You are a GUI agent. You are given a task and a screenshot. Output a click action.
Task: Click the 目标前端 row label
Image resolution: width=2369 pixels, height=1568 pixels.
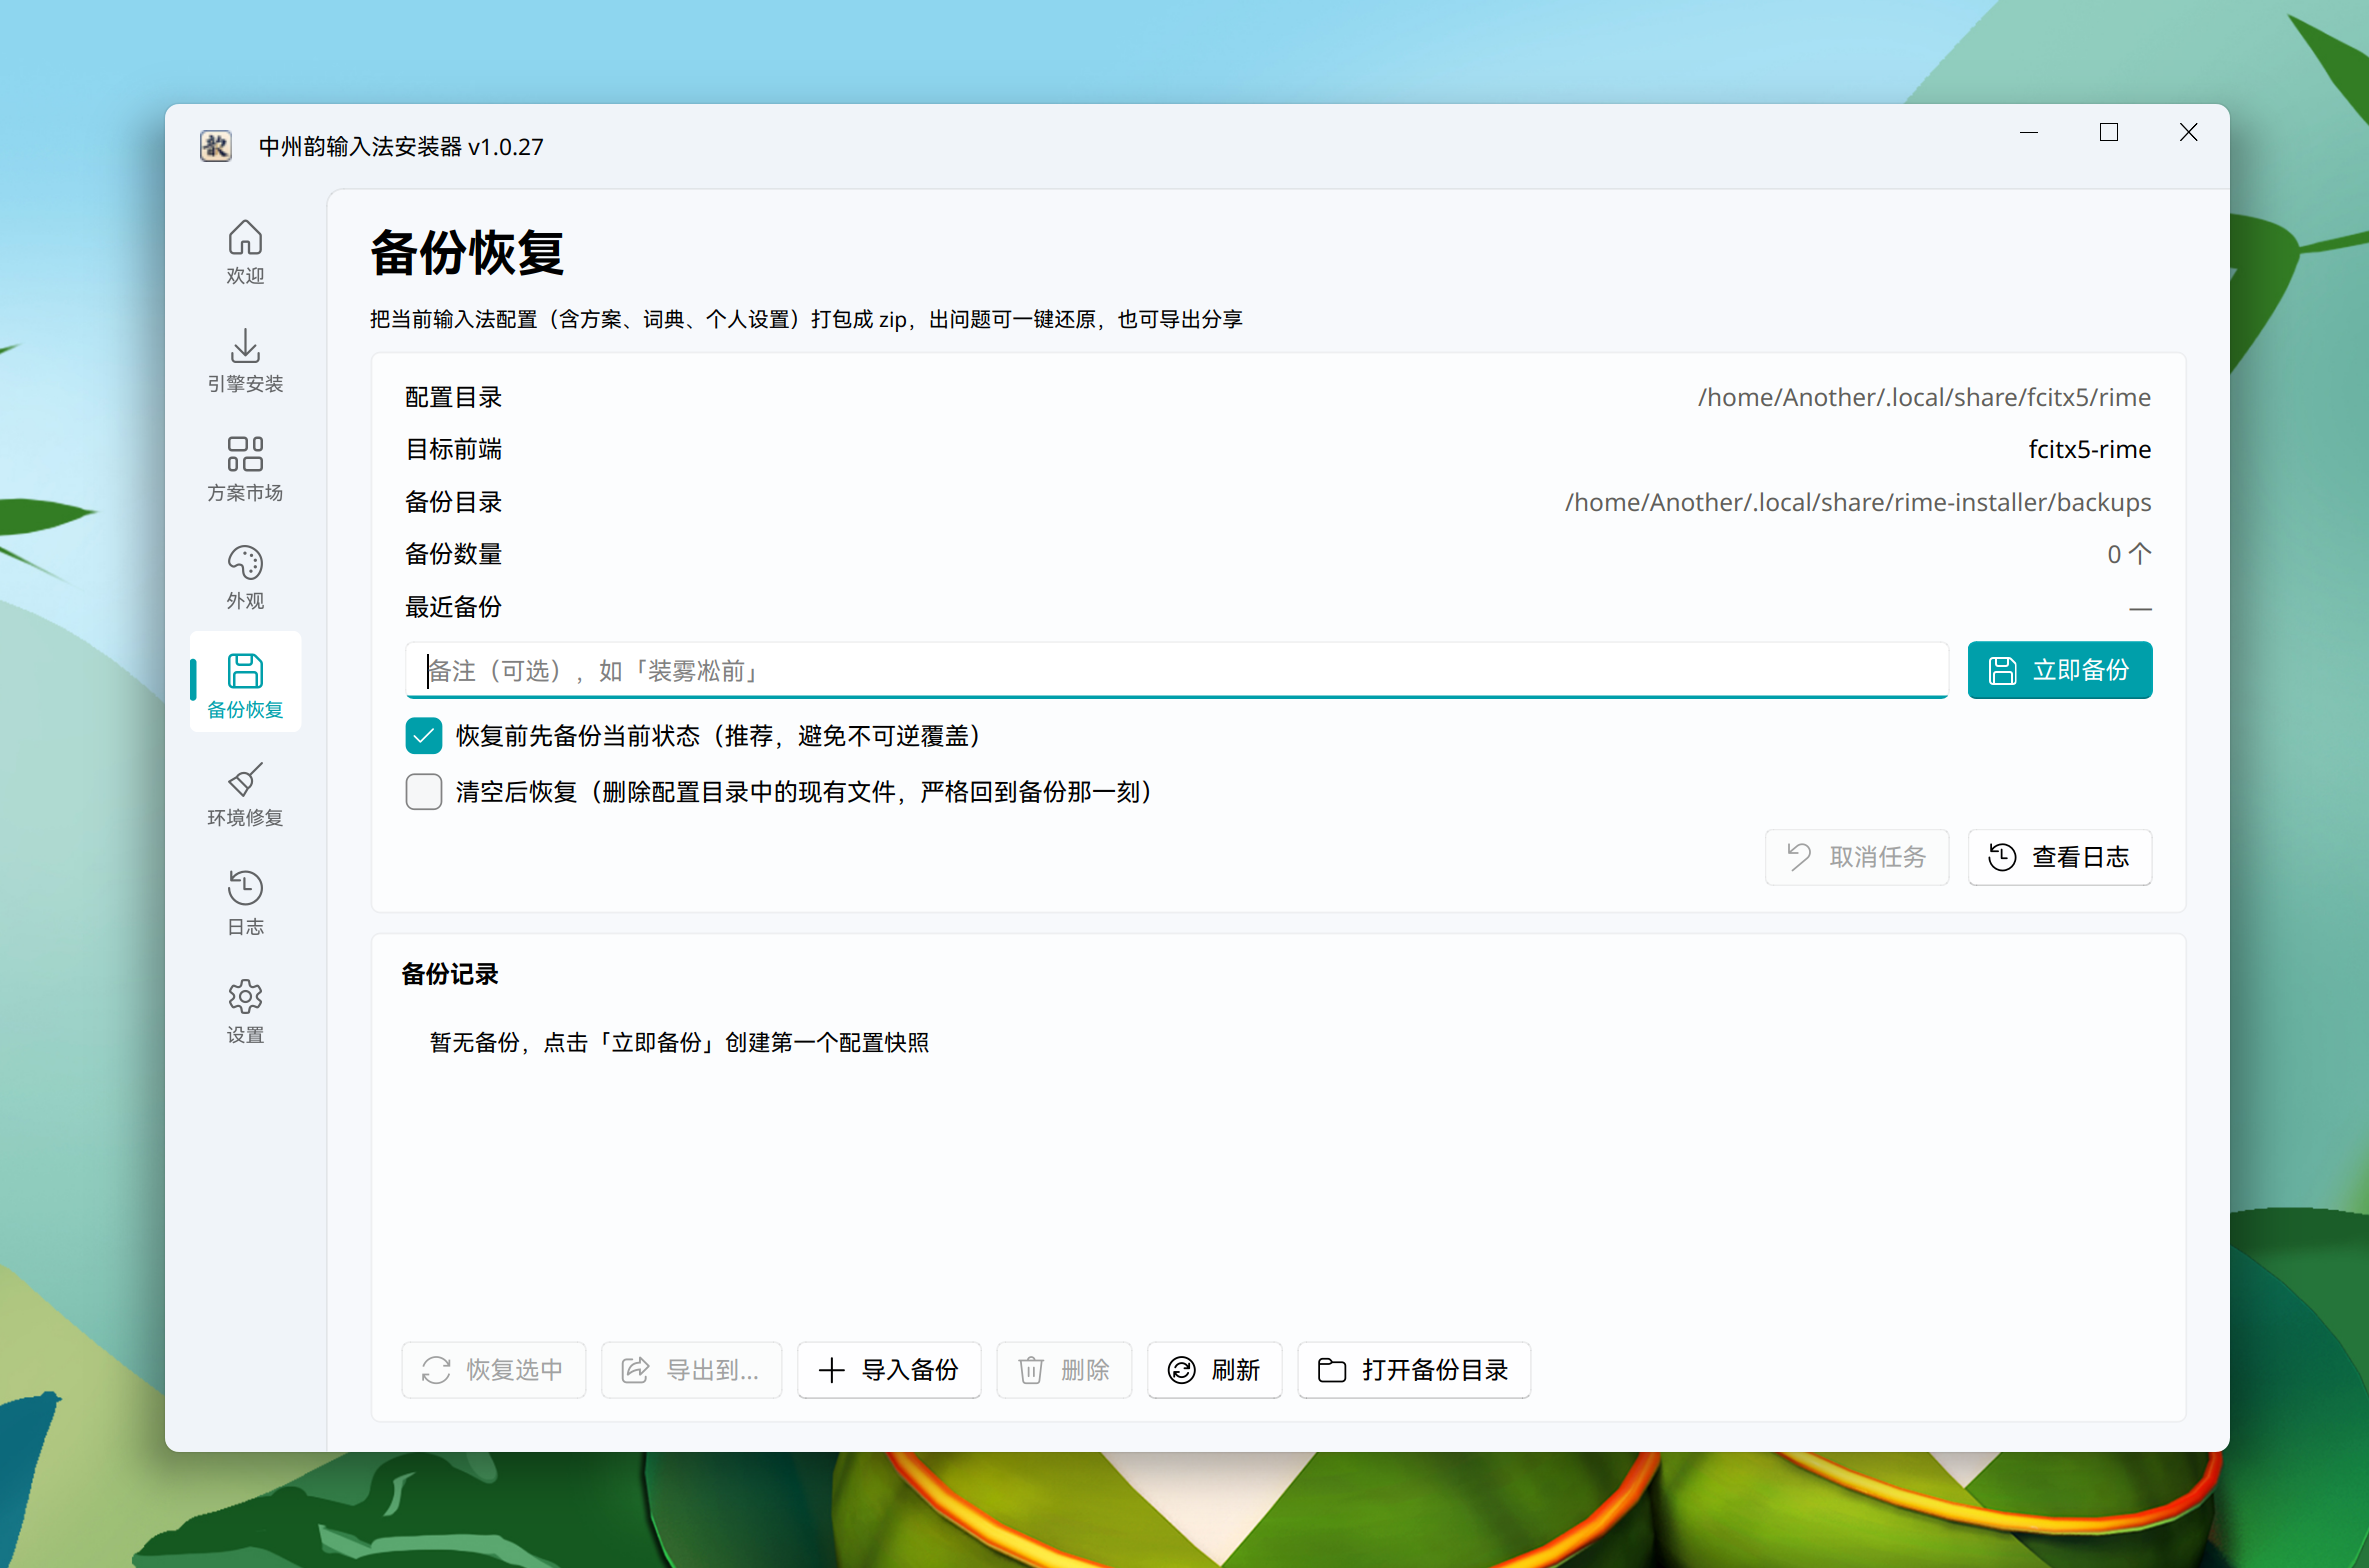point(453,449)
